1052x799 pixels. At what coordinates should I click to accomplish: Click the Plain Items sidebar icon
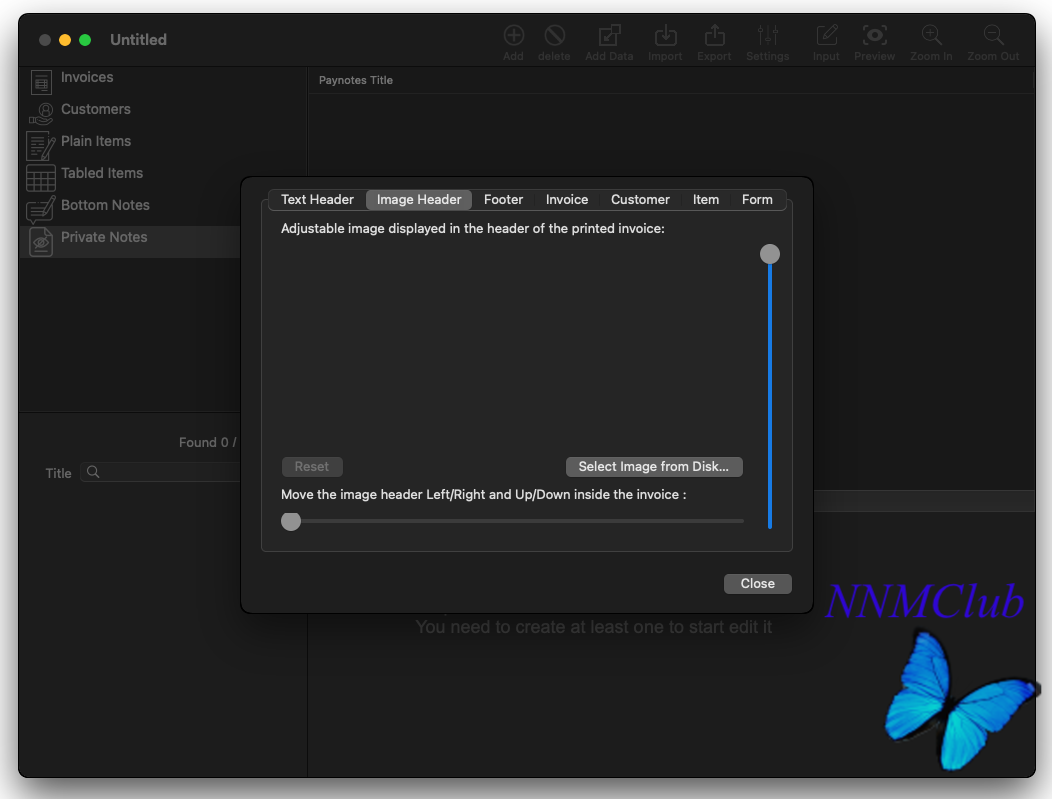click(x=40, y=146)
